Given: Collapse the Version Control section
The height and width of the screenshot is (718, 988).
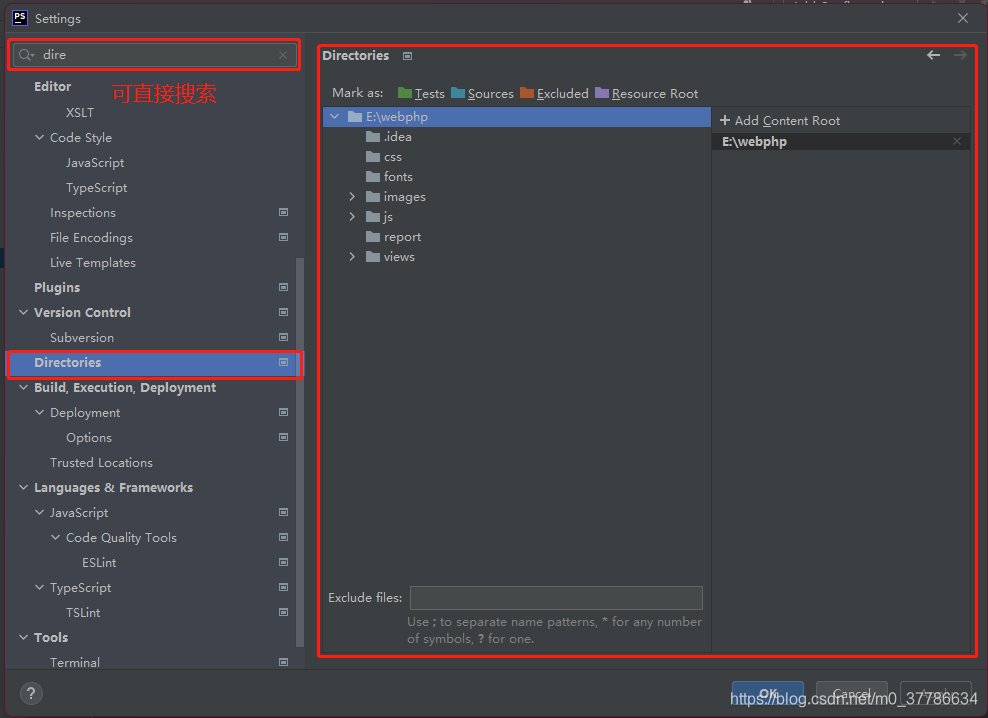Looking at the screenshot, I should click(x=23, y=313).
